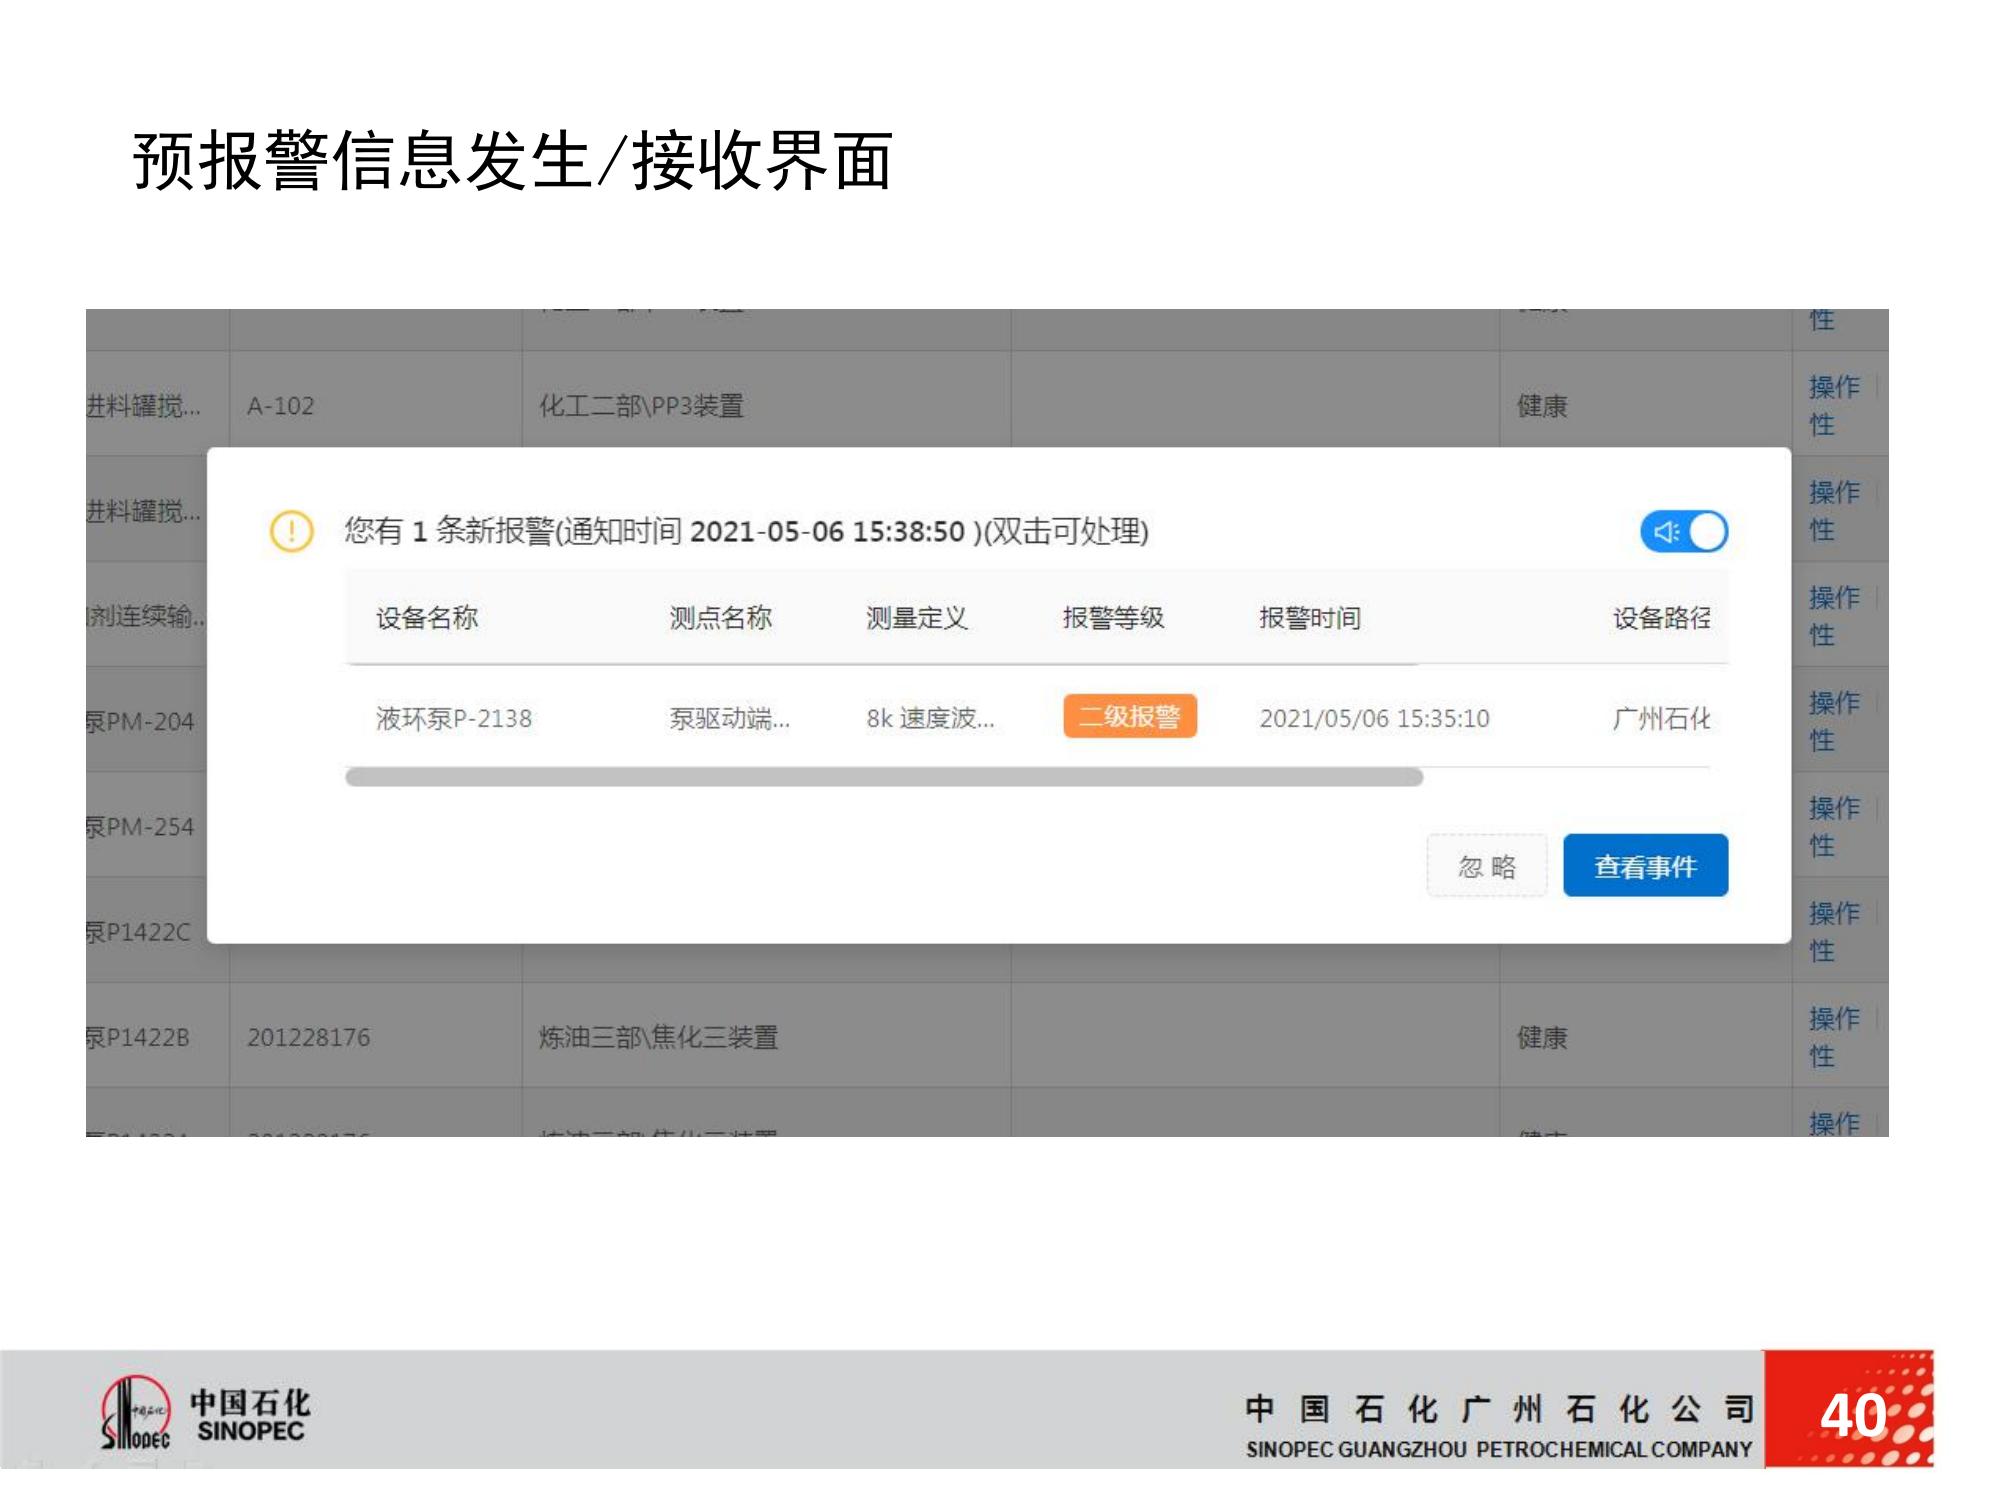Screen dimensions: 2000x1500
Task: Click the 报警时间 column header
Action: click(x=1309, y=618)
